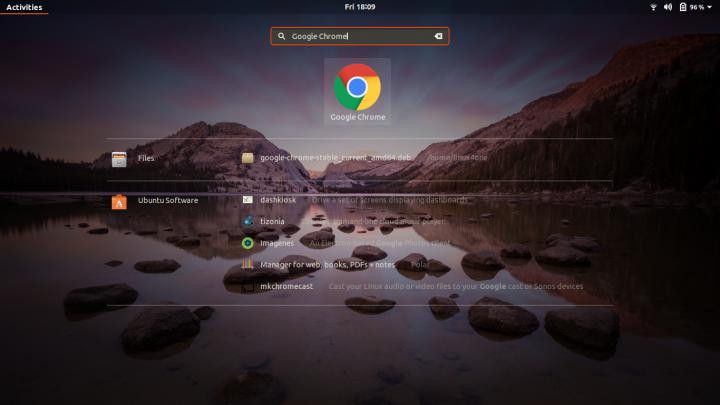The height and width of the screenshot is (405, 720).
Task: Click the magnifier icon in search box
Action: coord(282,36)
